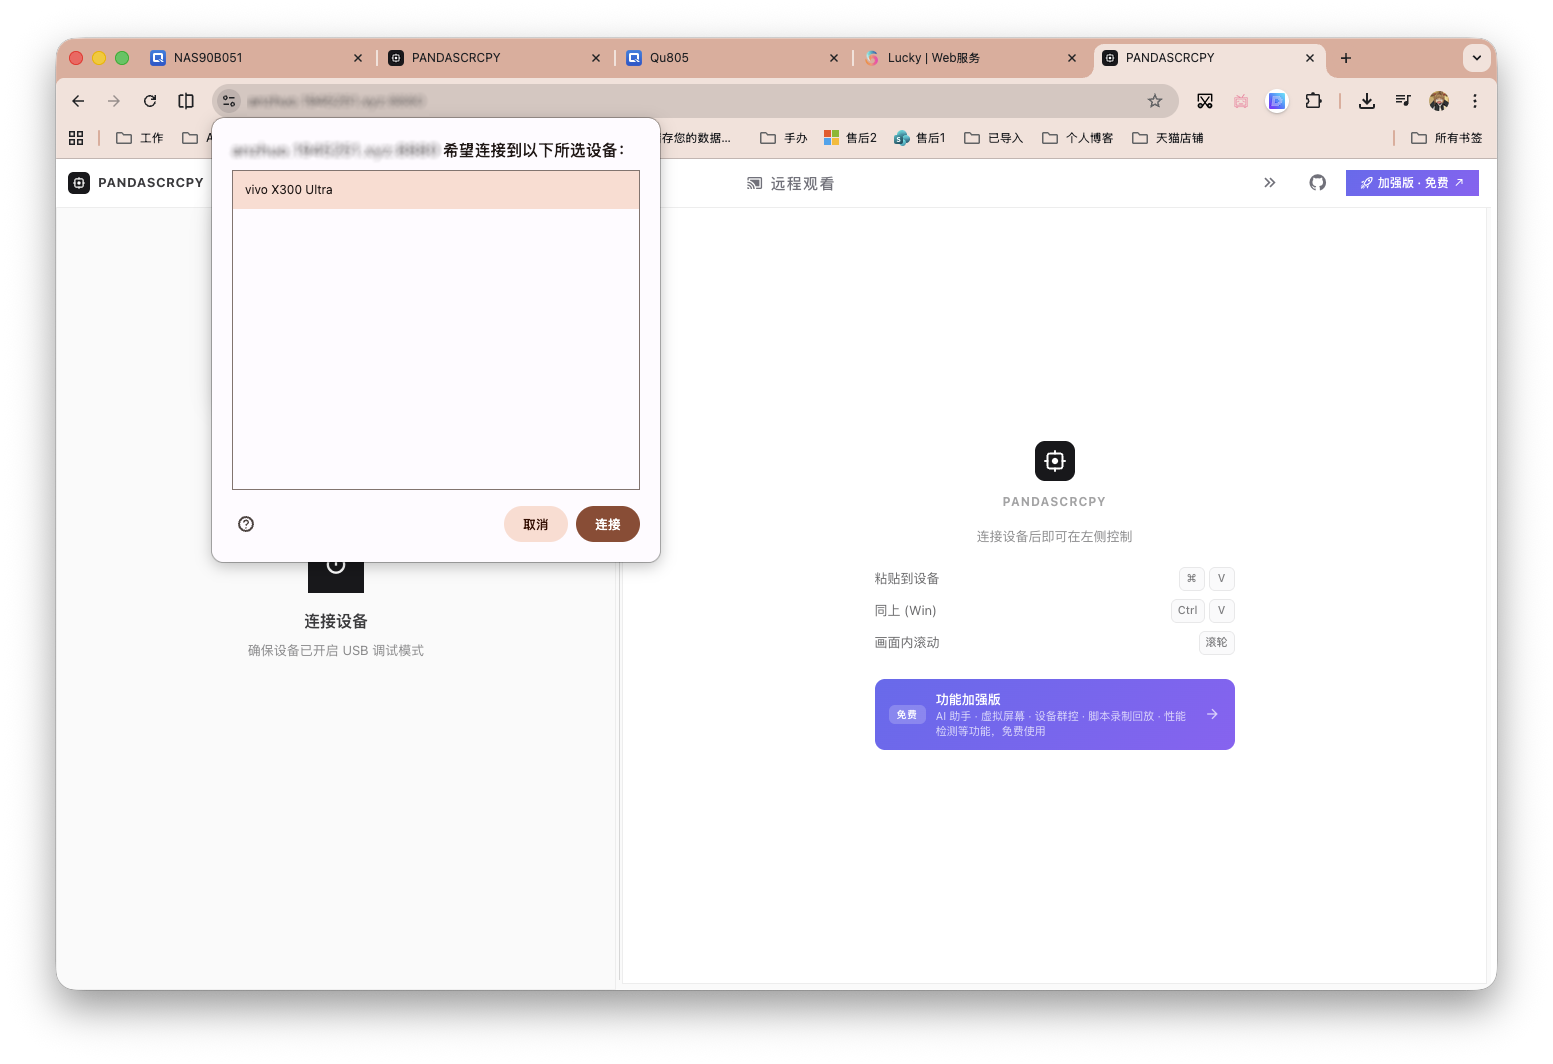
Task: Open the media control icon
Action: tap(1402, 101)
